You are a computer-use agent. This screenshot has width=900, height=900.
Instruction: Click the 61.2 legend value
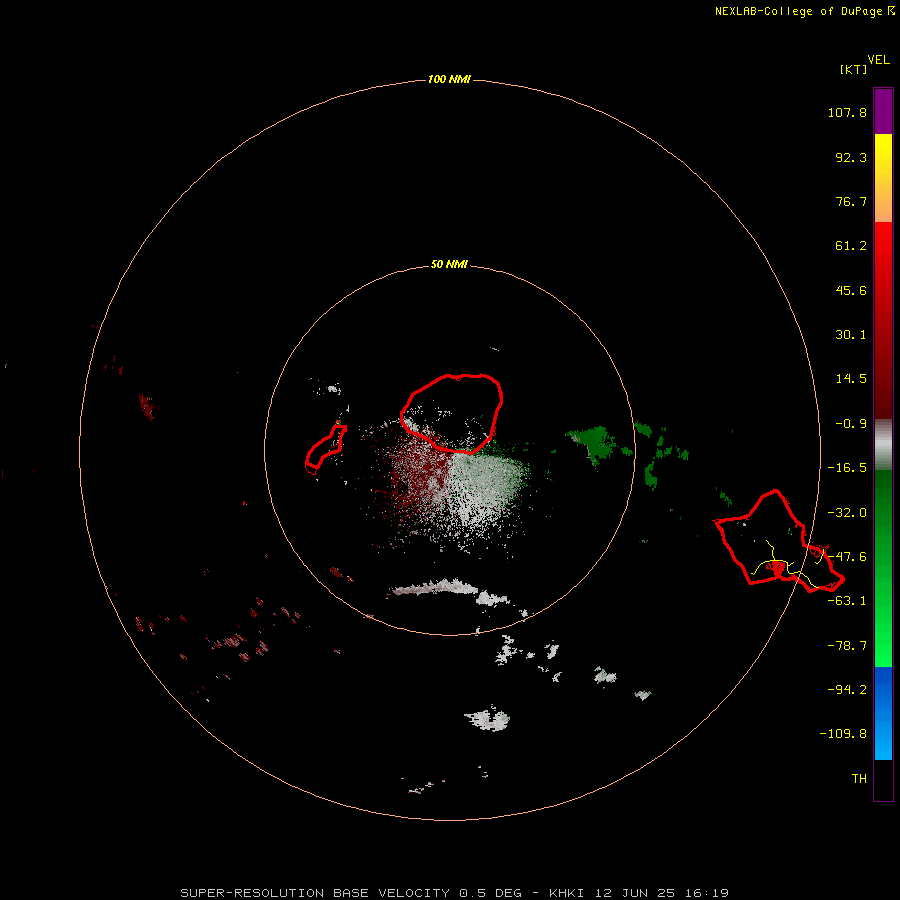(x=851, y=246)
